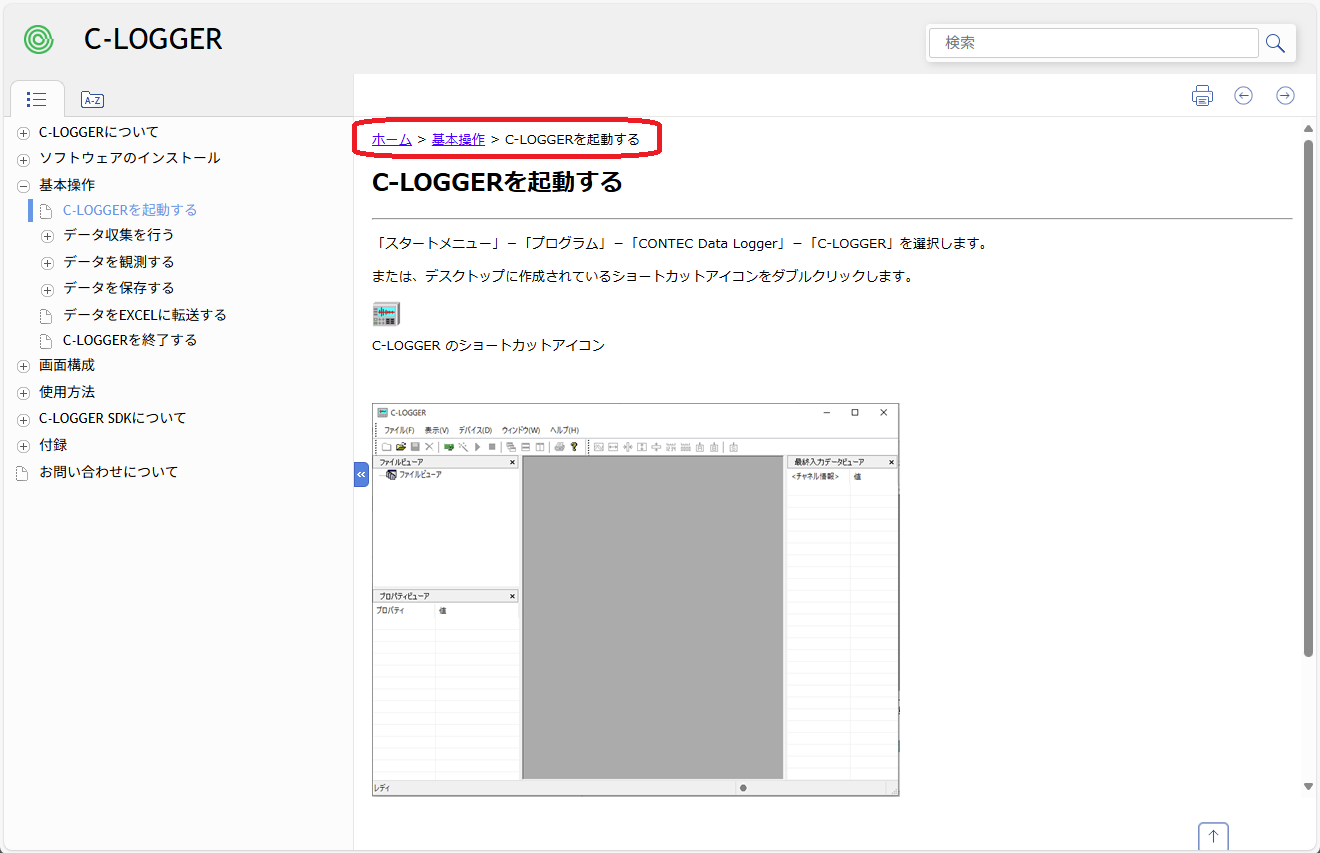Click the print page icon
Image resolution: width=1320 pixels, height=853 pixels.
click(1202, 96)
